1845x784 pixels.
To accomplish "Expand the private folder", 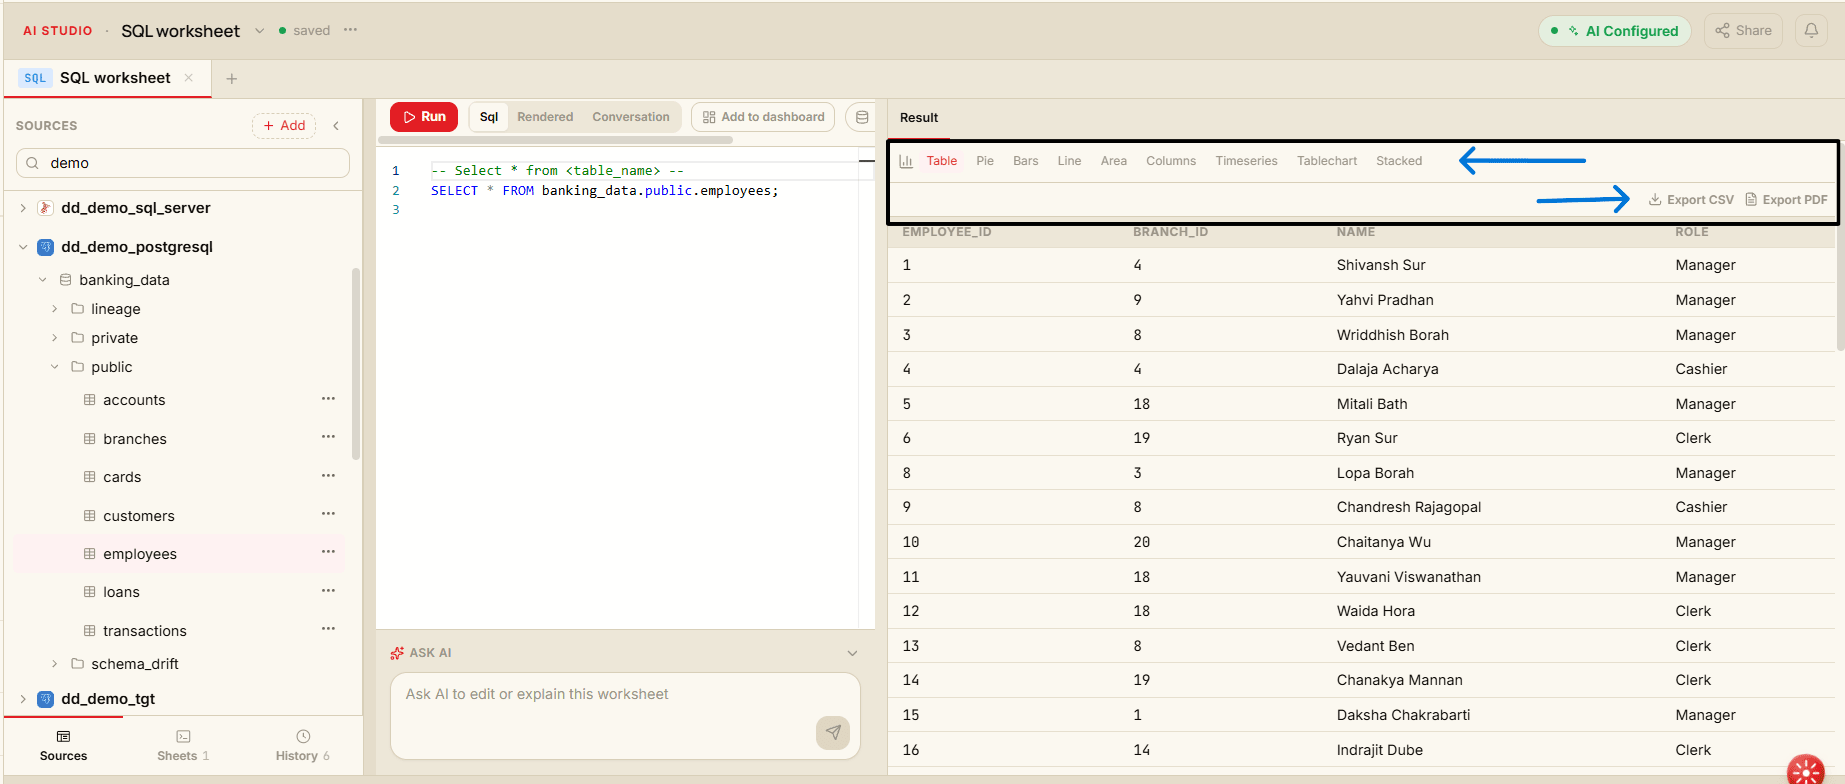I will pos(55,338).
